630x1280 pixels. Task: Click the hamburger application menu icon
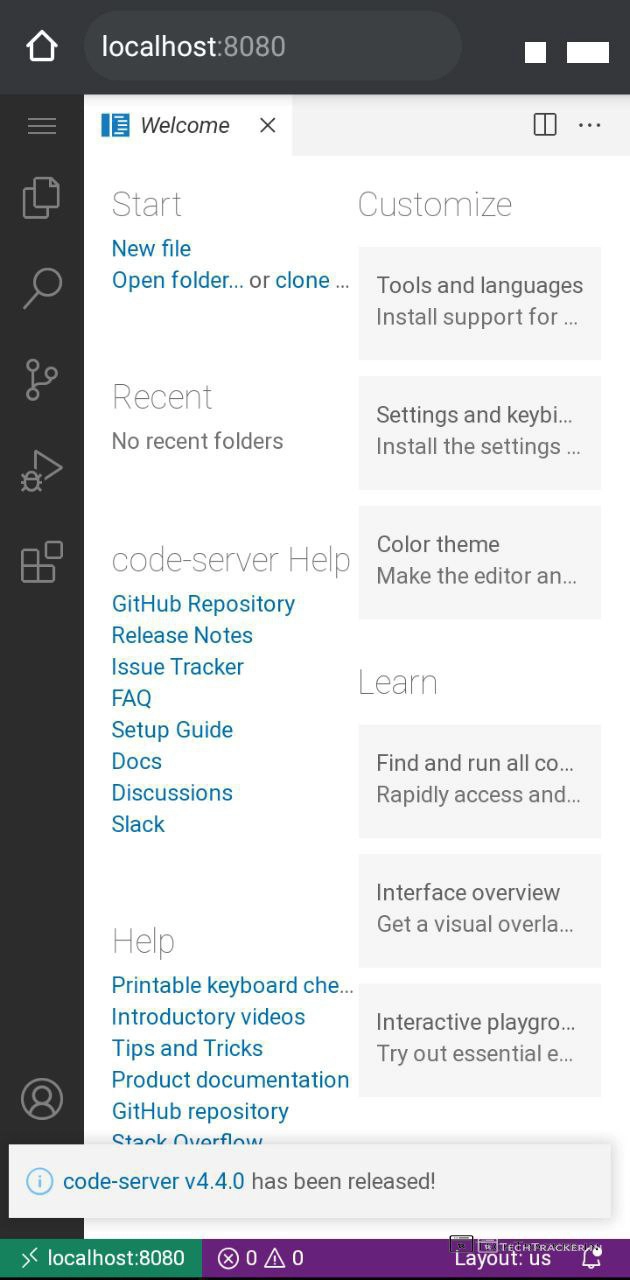click(x=41, y=126)
